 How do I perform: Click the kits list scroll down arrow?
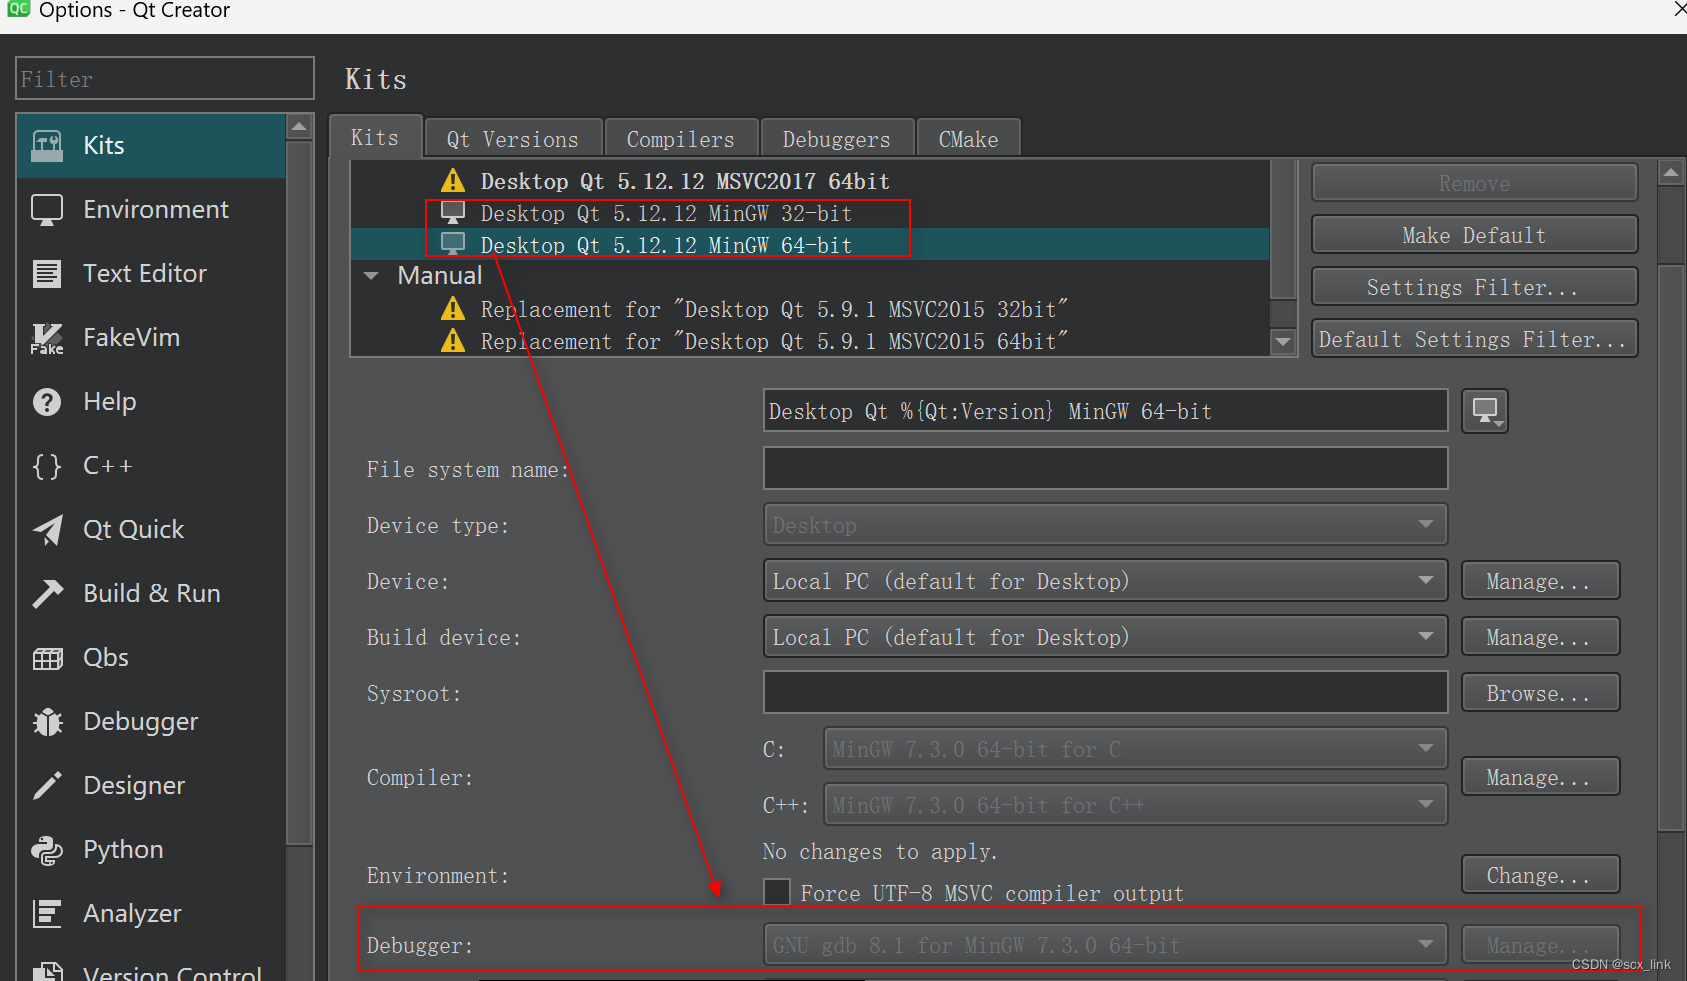pos(1283,342)
